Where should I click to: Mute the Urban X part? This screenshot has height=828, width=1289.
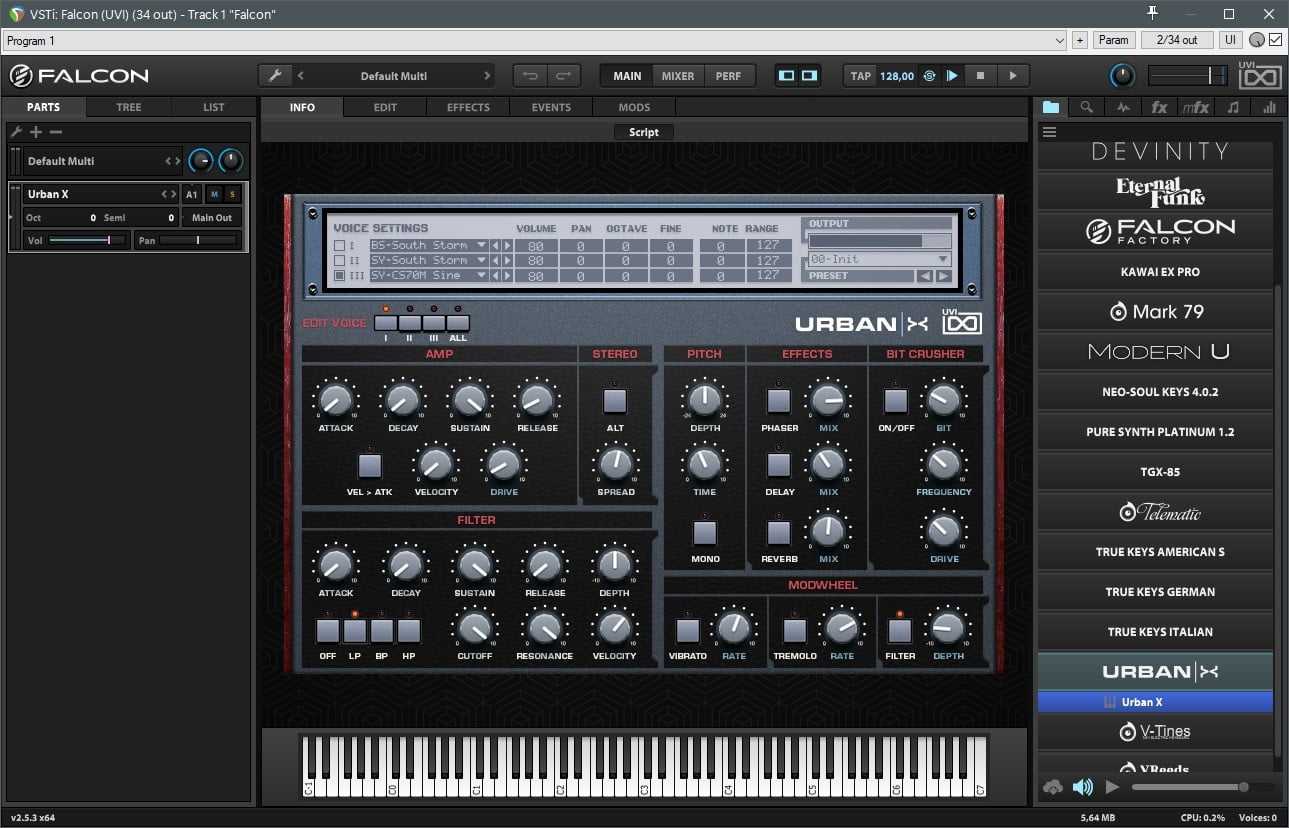click(x=214, y=194)
